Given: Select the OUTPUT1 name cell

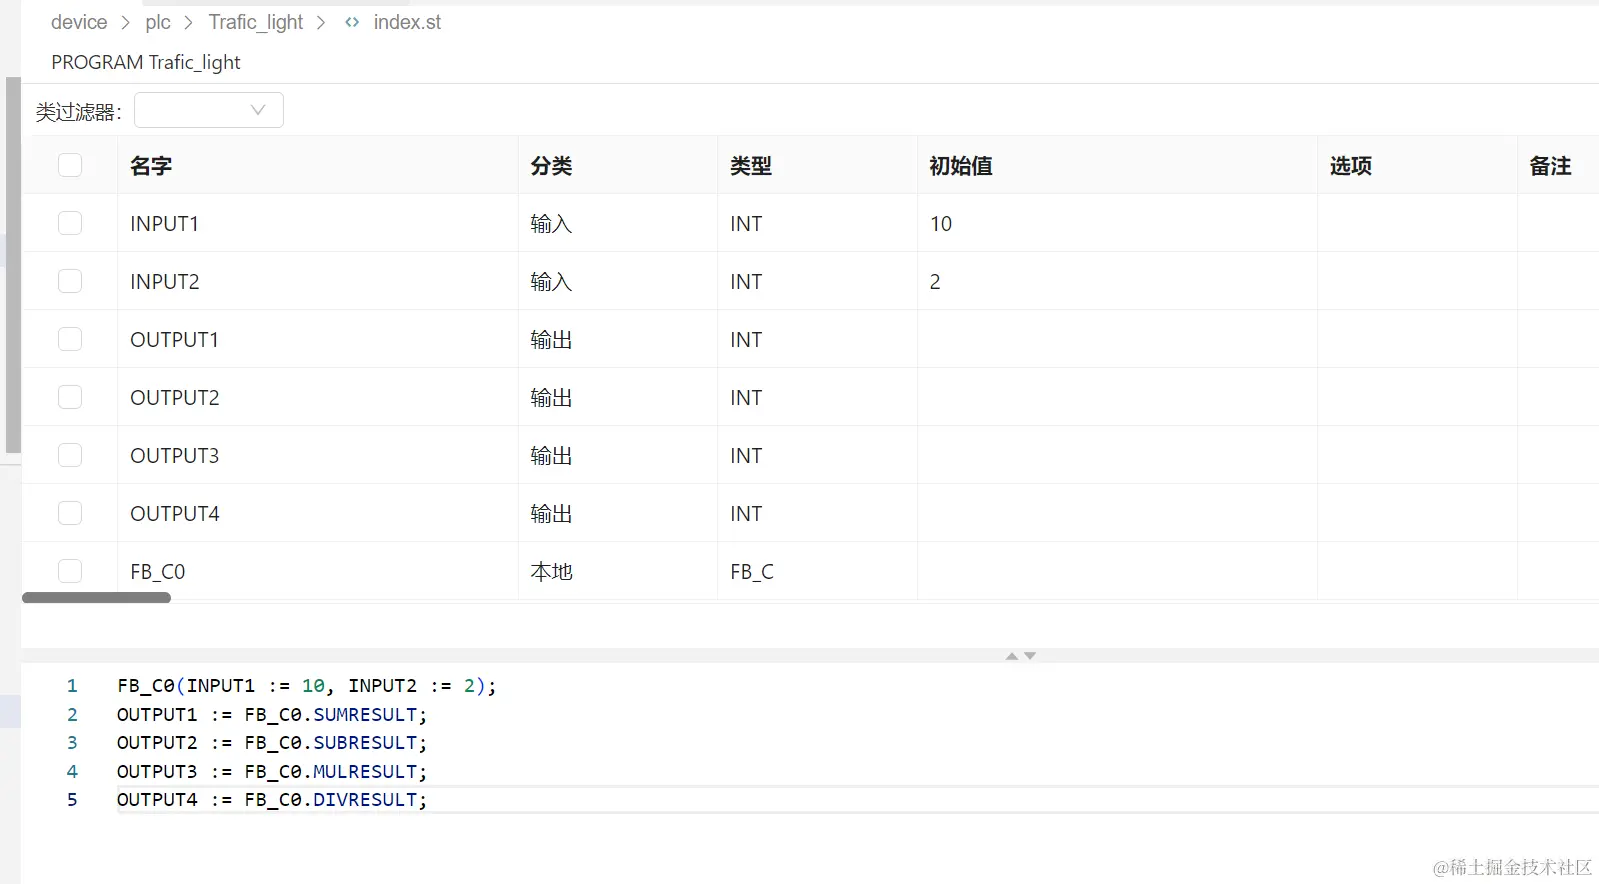Looking at the screenshot, I should point(318,340).
